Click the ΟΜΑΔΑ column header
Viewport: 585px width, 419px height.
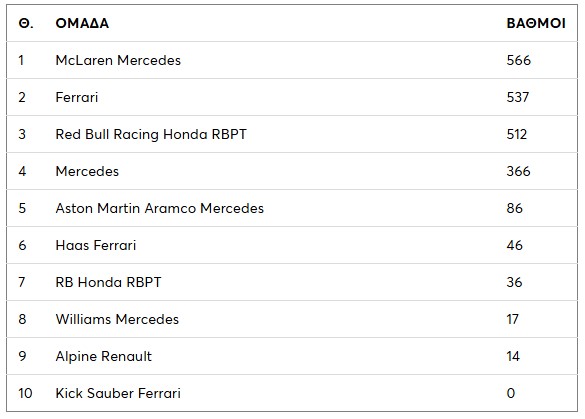82,24
